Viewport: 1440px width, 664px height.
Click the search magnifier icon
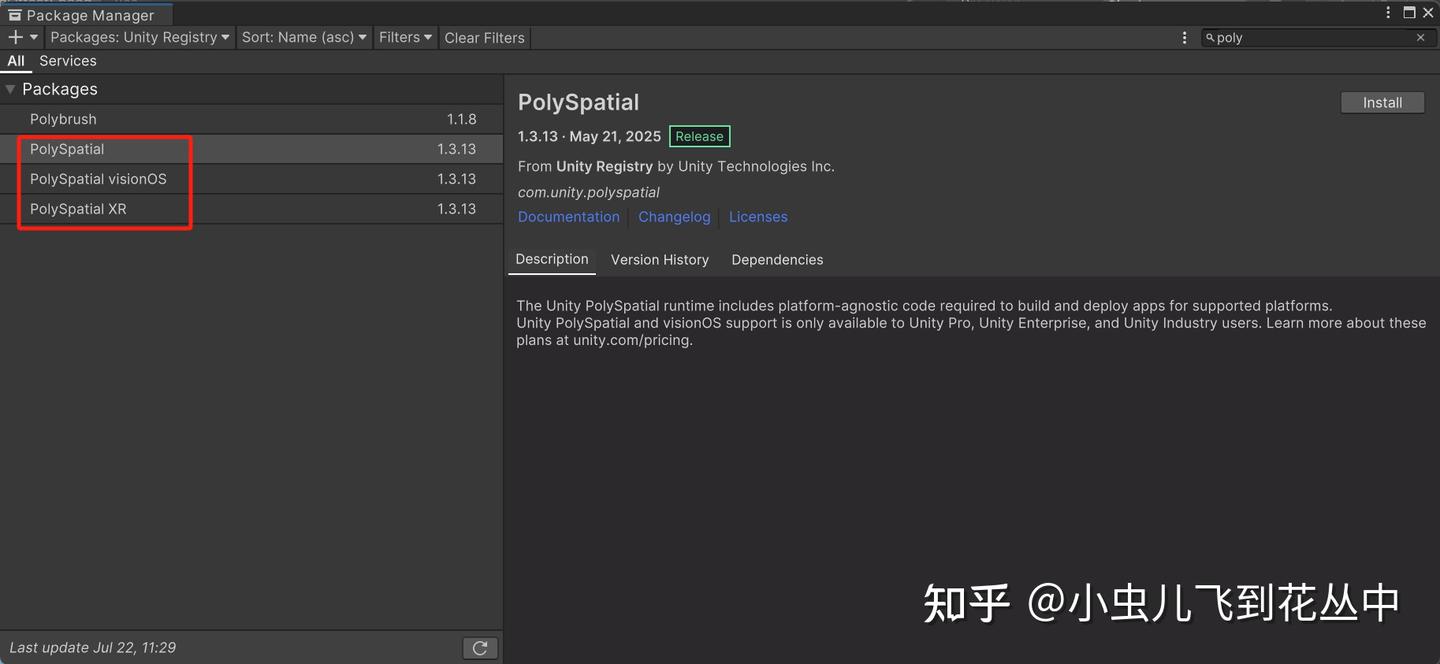tap(1209, 38)
